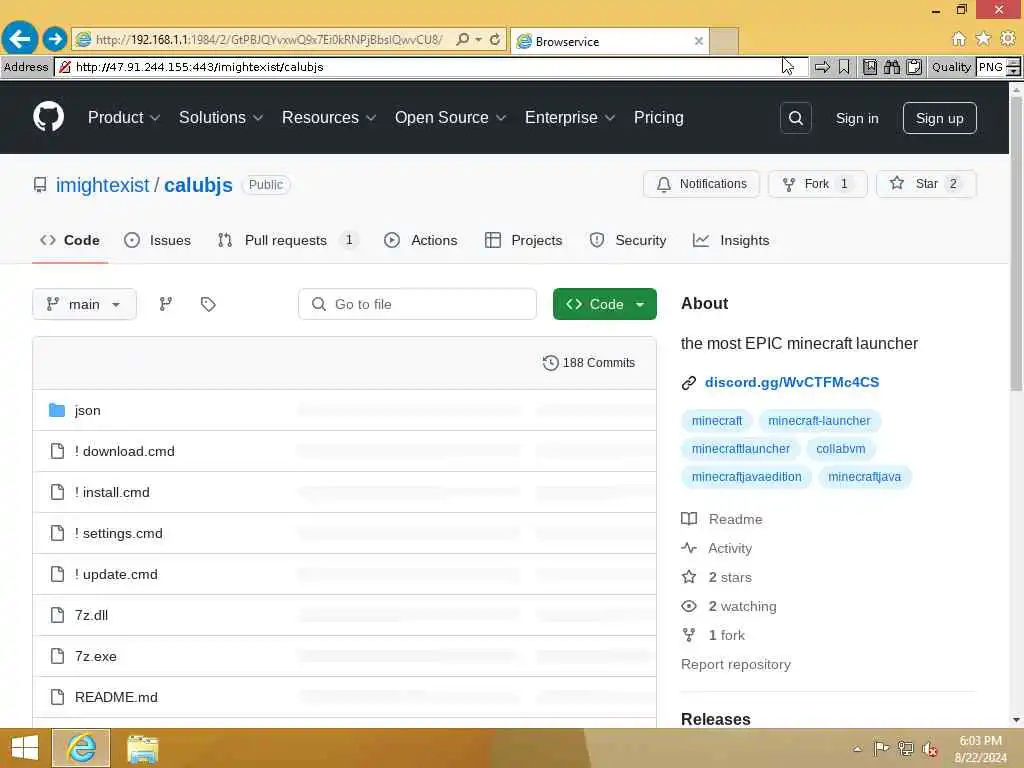Focus the Go to file search box
This screenshot has height=768, width=1024.
pyautogui.click(x=417, y=304)
